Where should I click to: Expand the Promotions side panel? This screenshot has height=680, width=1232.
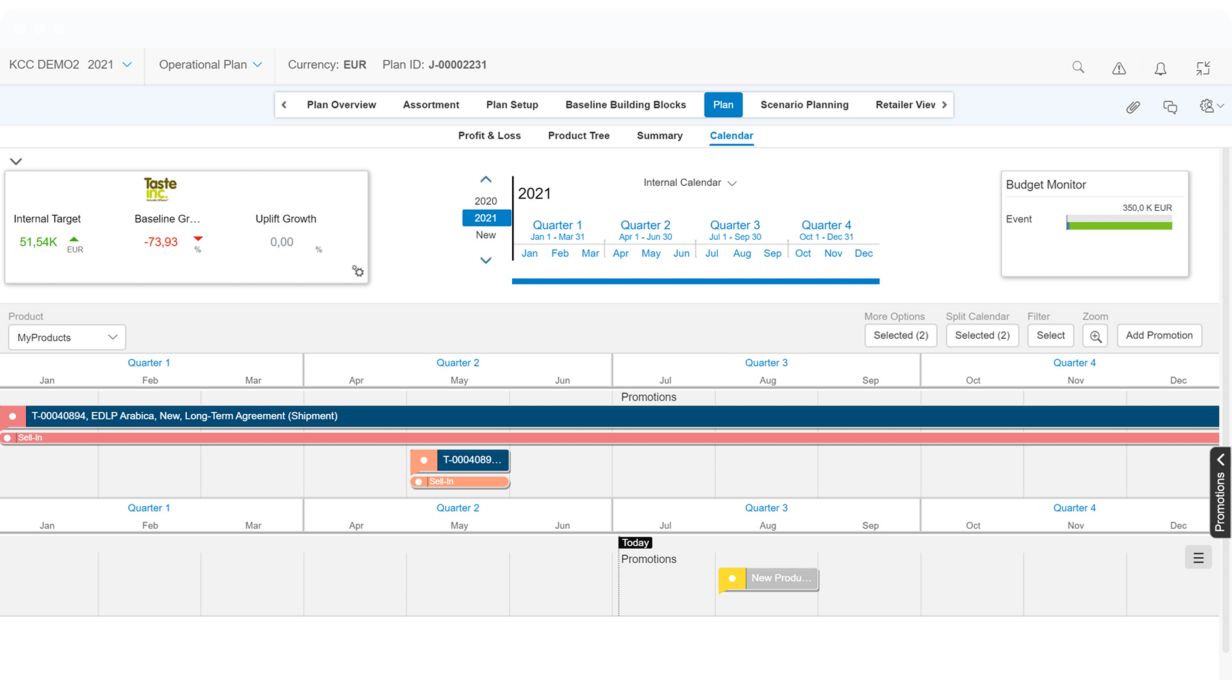[x=1220, y=492]
